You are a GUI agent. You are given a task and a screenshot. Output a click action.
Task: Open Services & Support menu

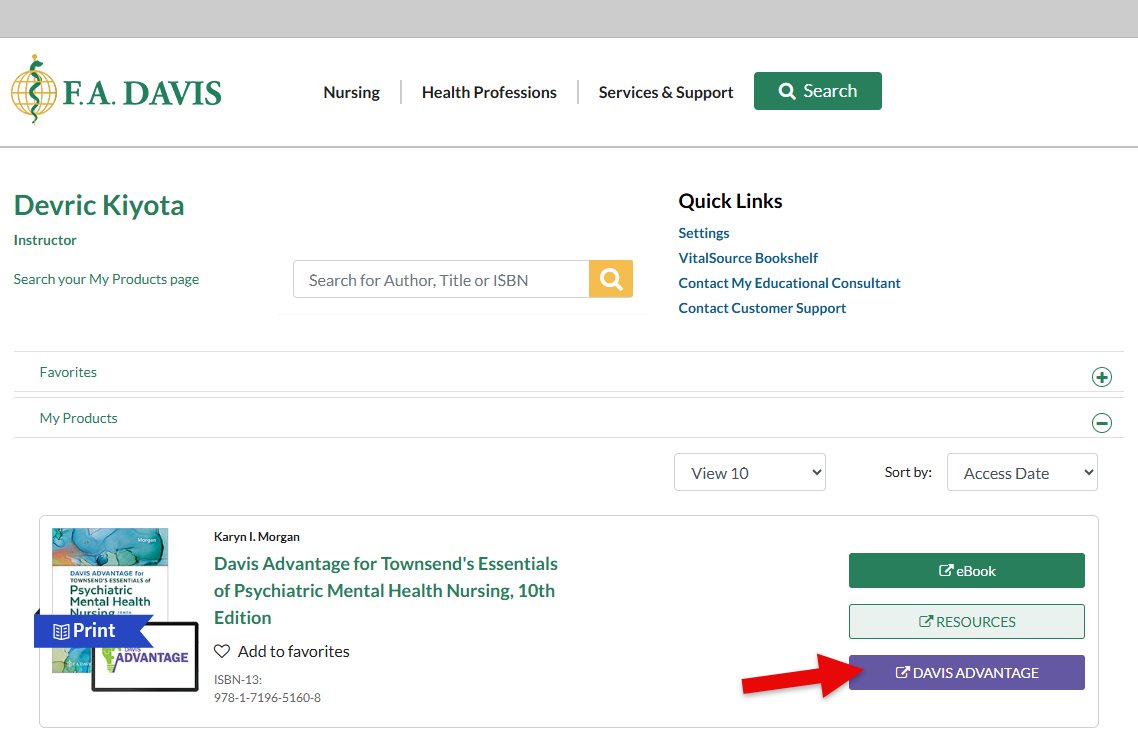click(666, 92)
